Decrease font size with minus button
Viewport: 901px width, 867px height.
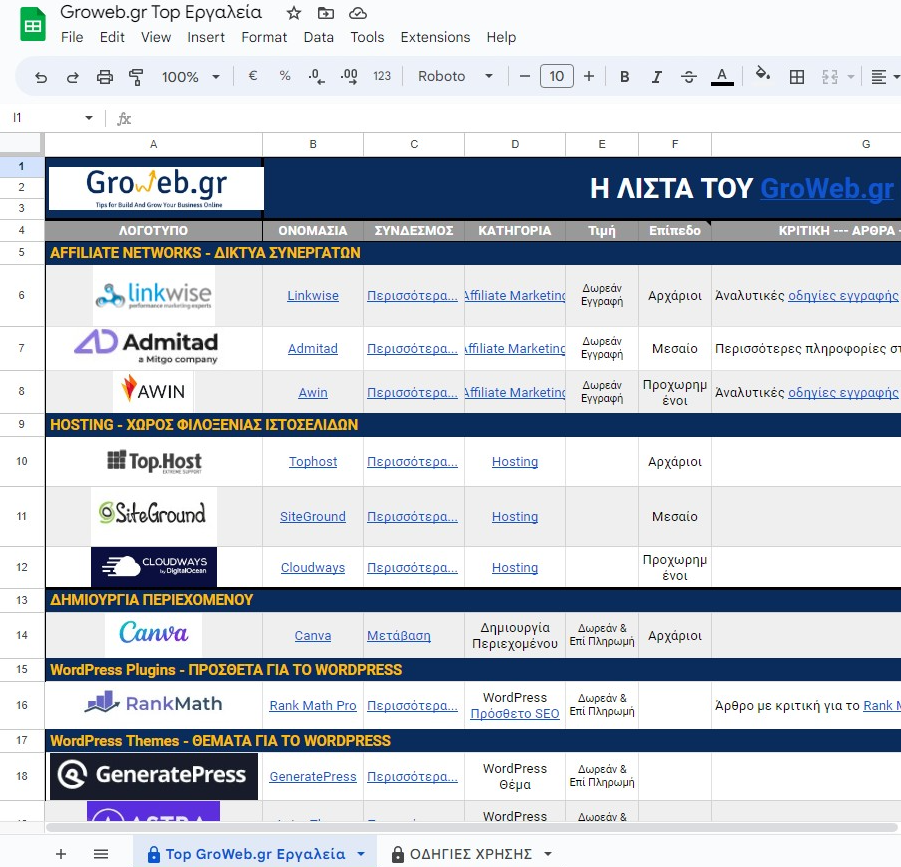[524, 76]
